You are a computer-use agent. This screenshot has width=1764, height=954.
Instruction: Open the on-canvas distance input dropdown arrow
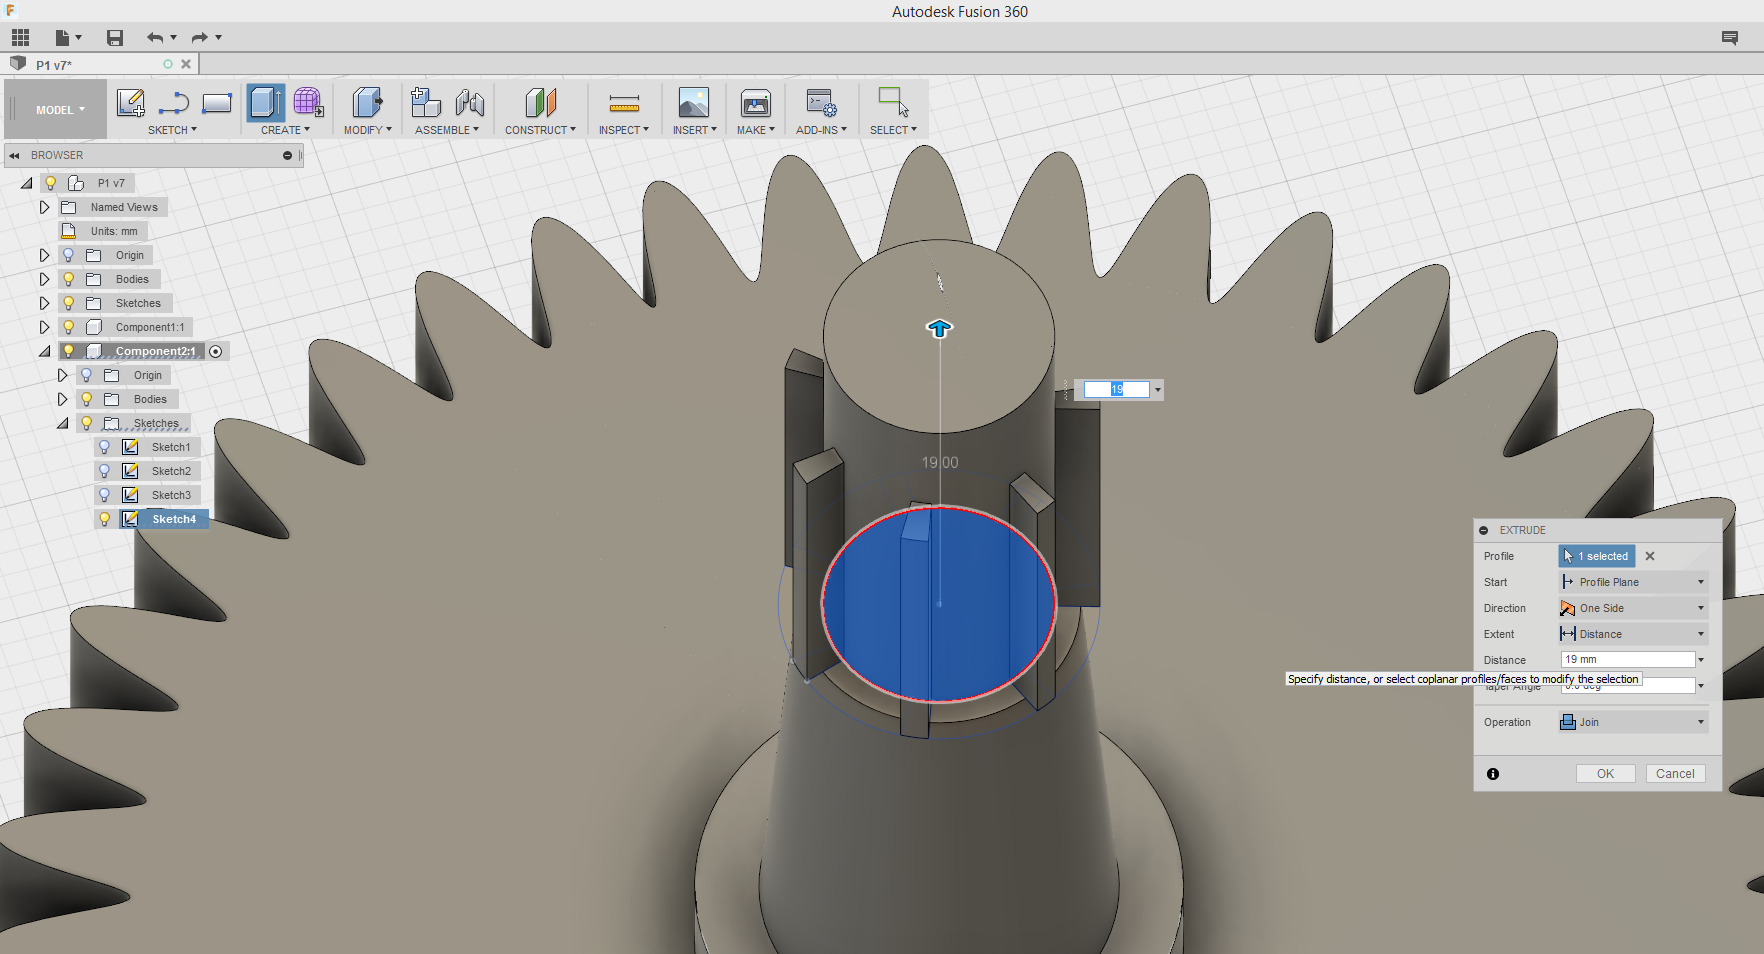[x=1158, y=390]
